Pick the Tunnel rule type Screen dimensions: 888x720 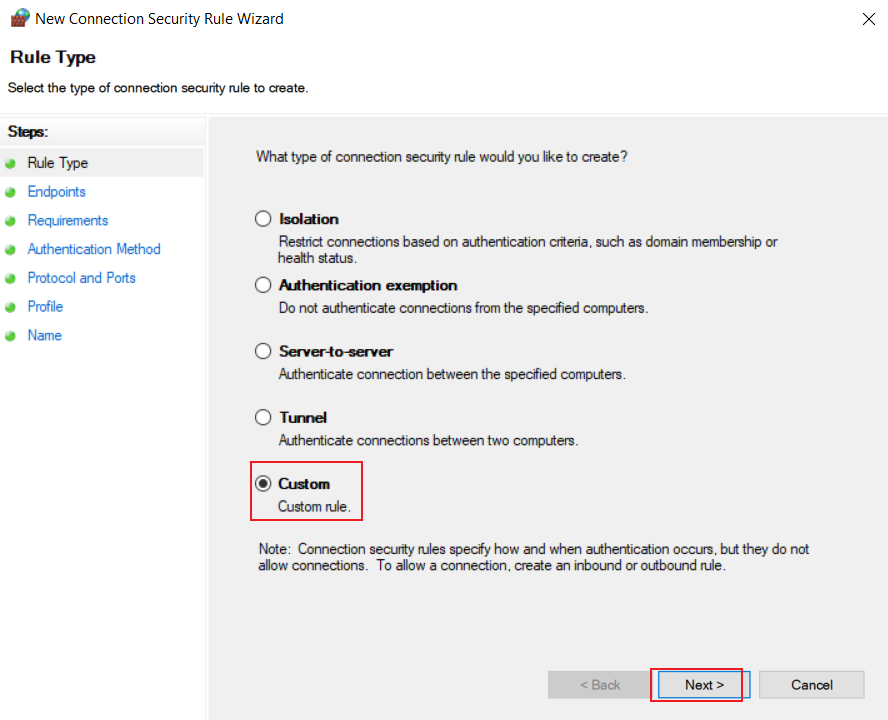click(263, 417)
